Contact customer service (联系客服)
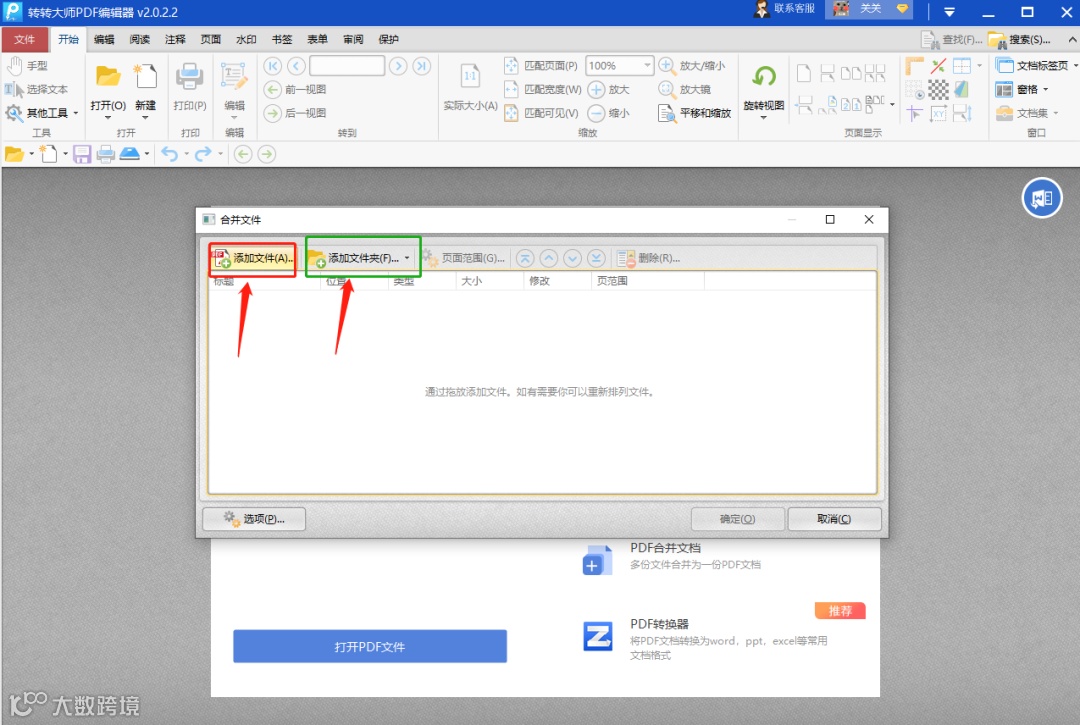 [785, 9]
